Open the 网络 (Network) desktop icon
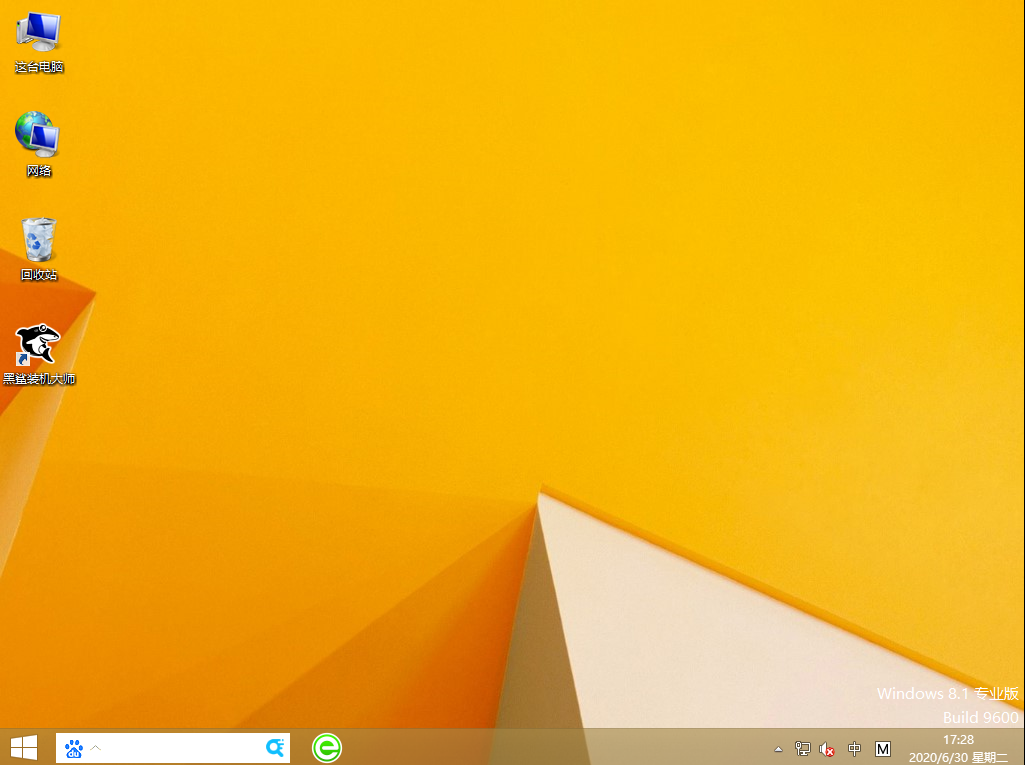The image size is (1025, 765). point(38,135)
